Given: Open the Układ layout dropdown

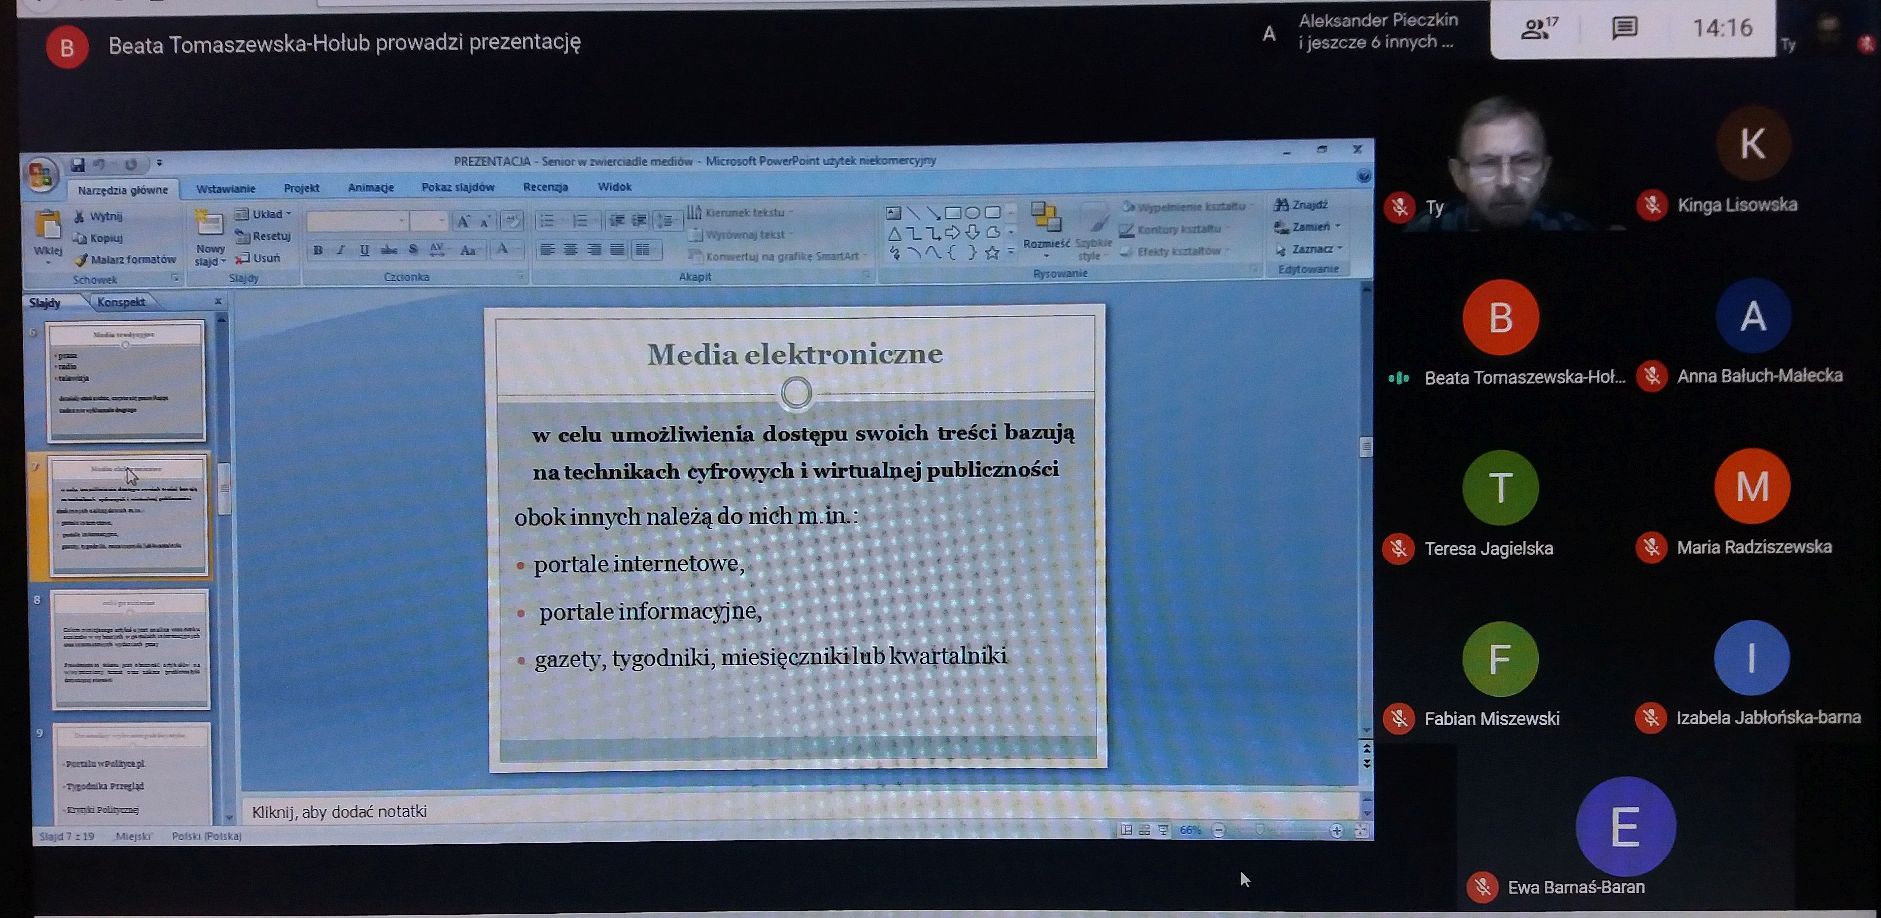Looking at the screenshot, I should (264, 214).
